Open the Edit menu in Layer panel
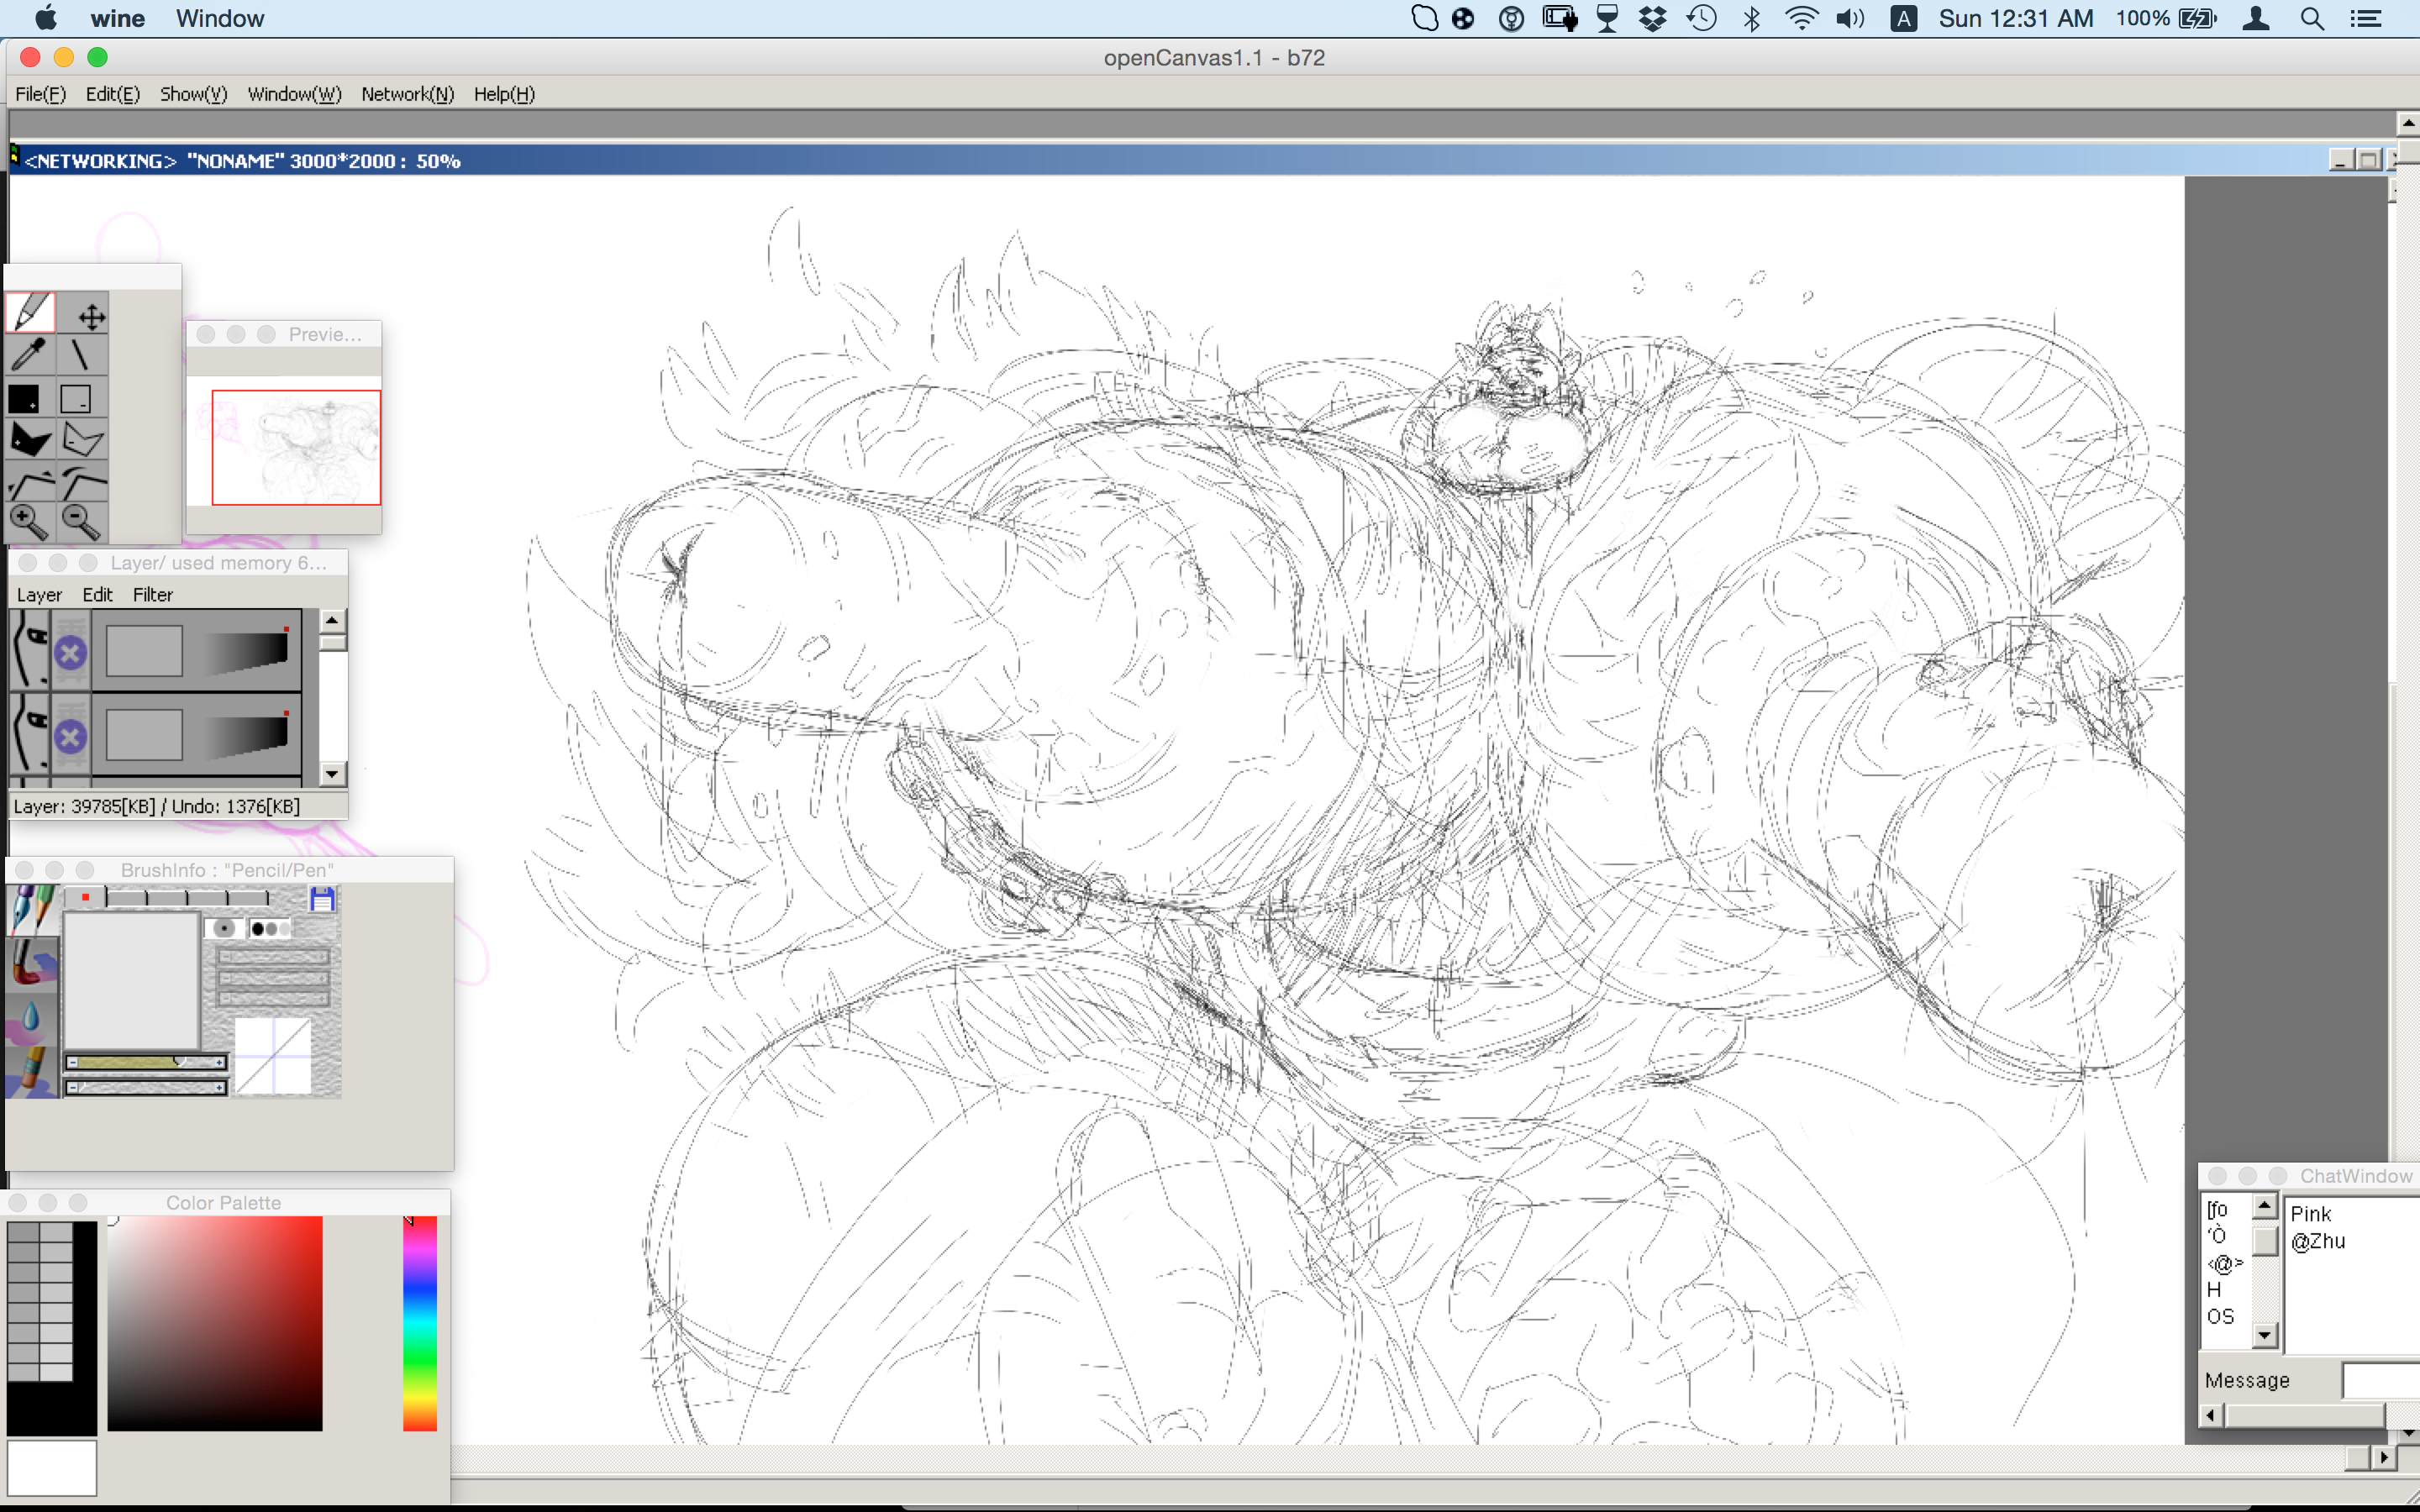The height and width of the screenshot is (1512, 2420). point(97,595)
